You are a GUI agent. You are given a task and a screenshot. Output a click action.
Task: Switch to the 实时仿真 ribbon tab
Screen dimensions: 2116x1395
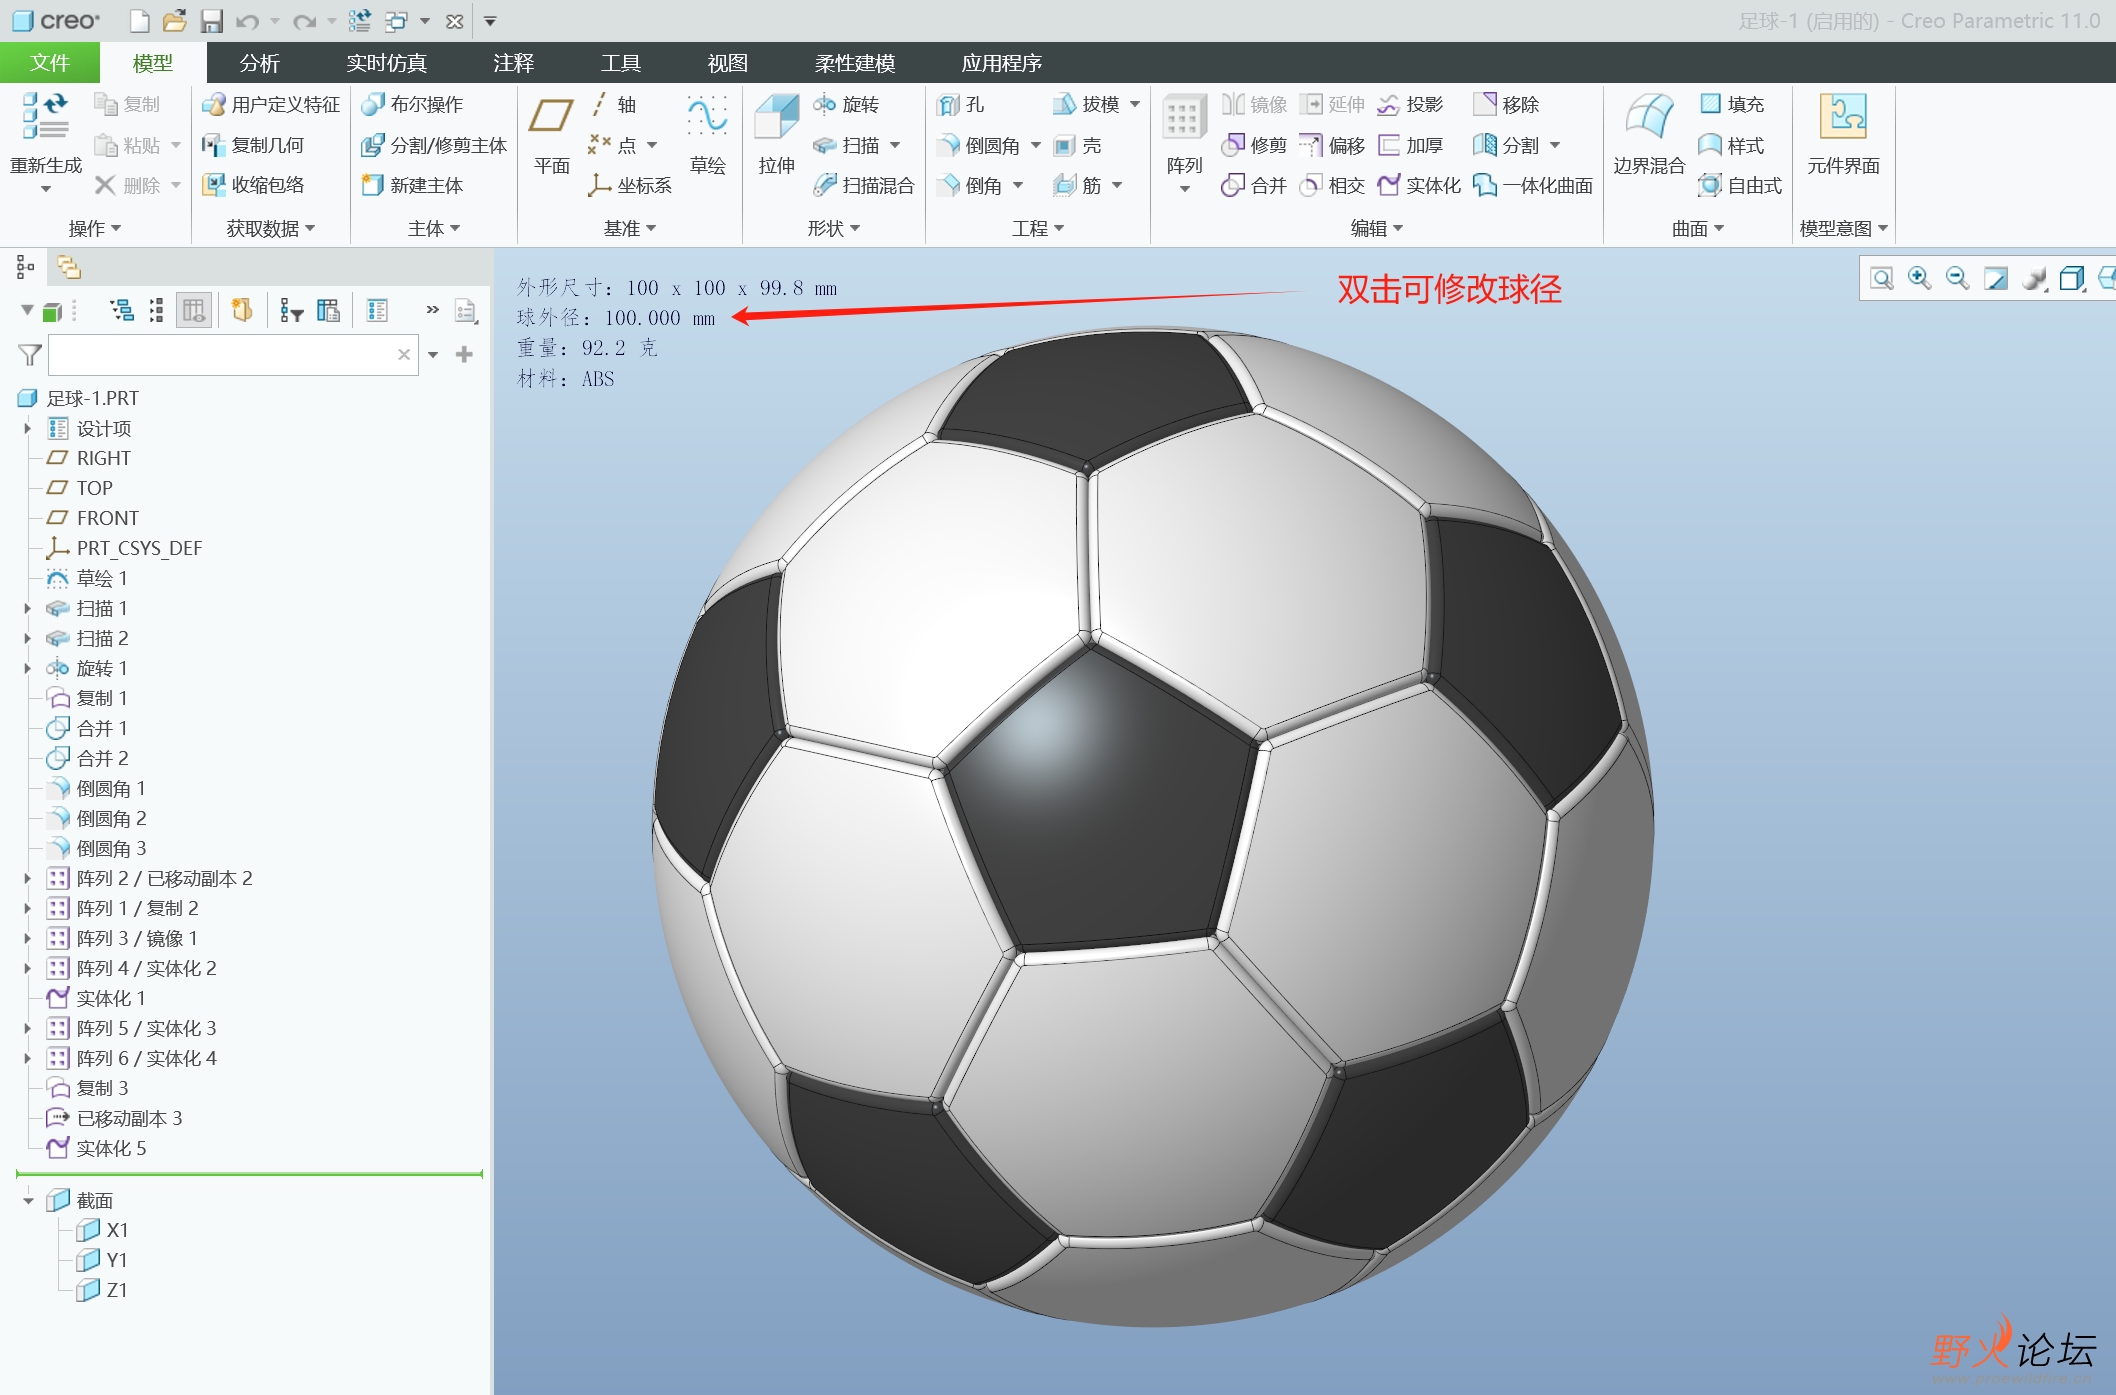point(386,63)
